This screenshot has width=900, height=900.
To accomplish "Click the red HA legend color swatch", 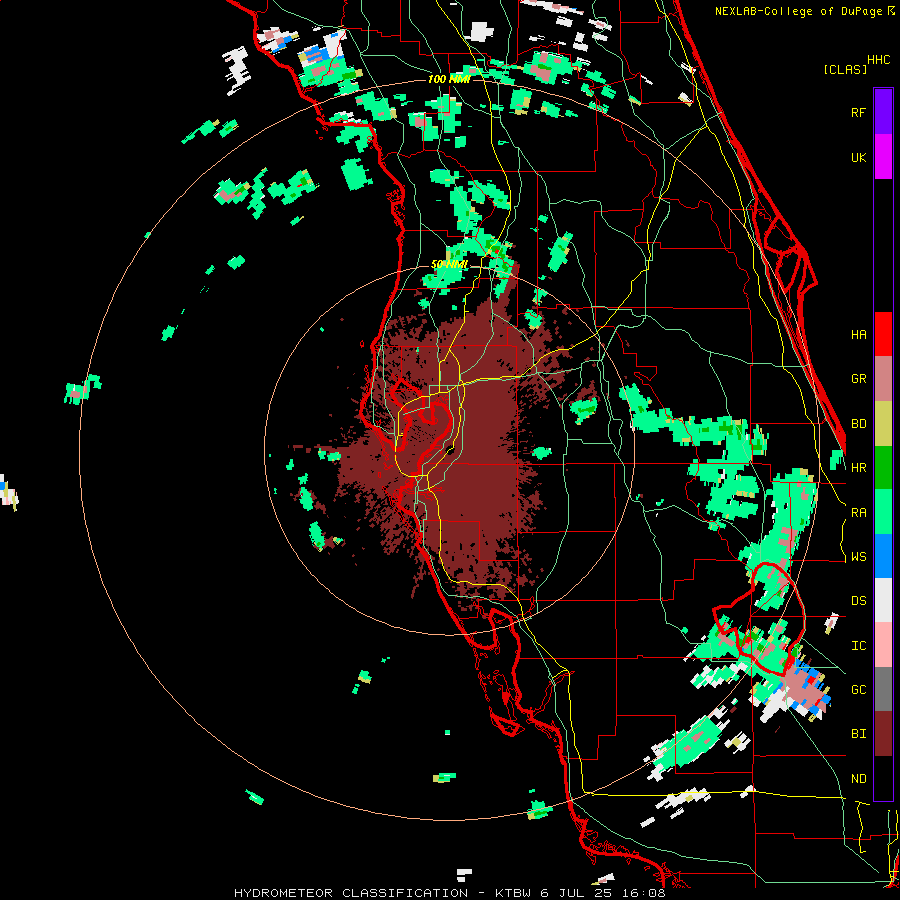I will tap(883, 334).
